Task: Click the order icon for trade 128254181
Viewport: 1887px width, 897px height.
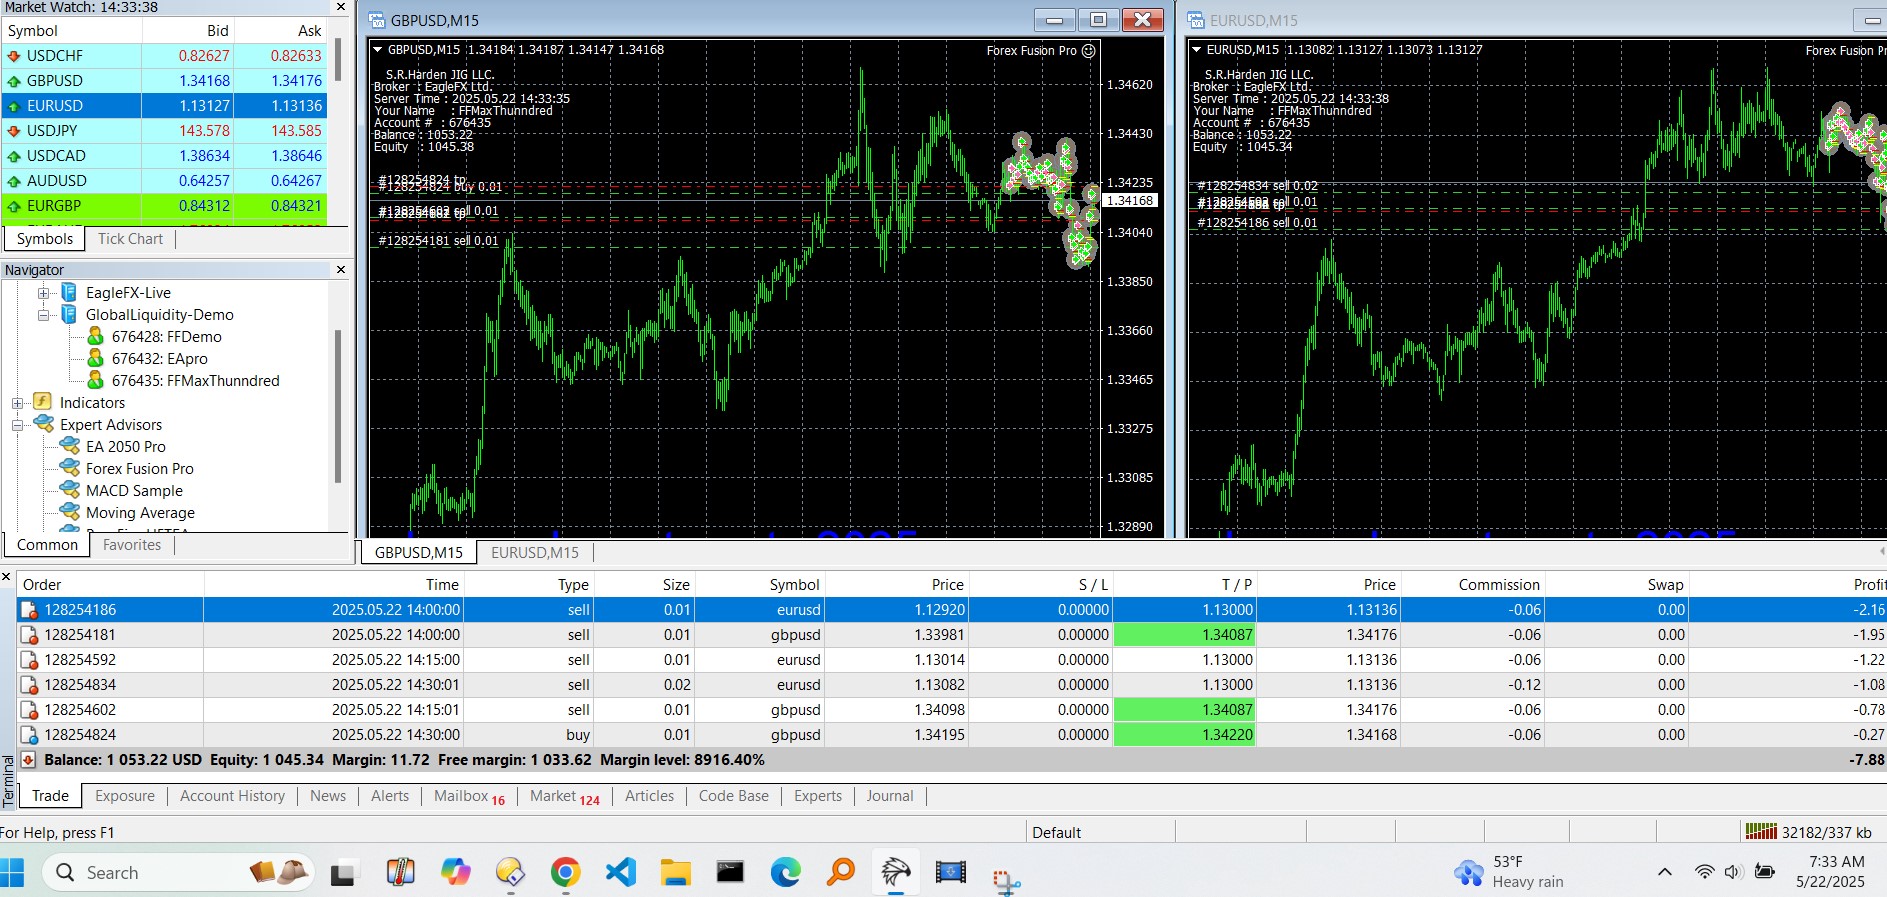Action: pos(29,635)
